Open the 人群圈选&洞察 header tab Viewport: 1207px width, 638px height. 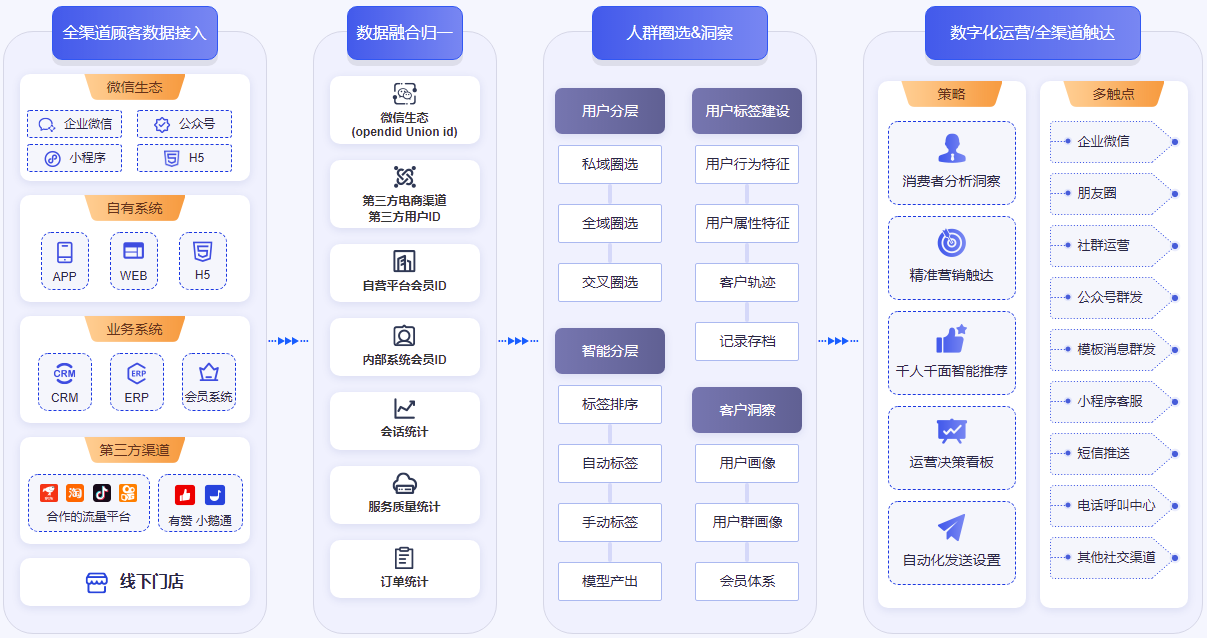point(679,33)
